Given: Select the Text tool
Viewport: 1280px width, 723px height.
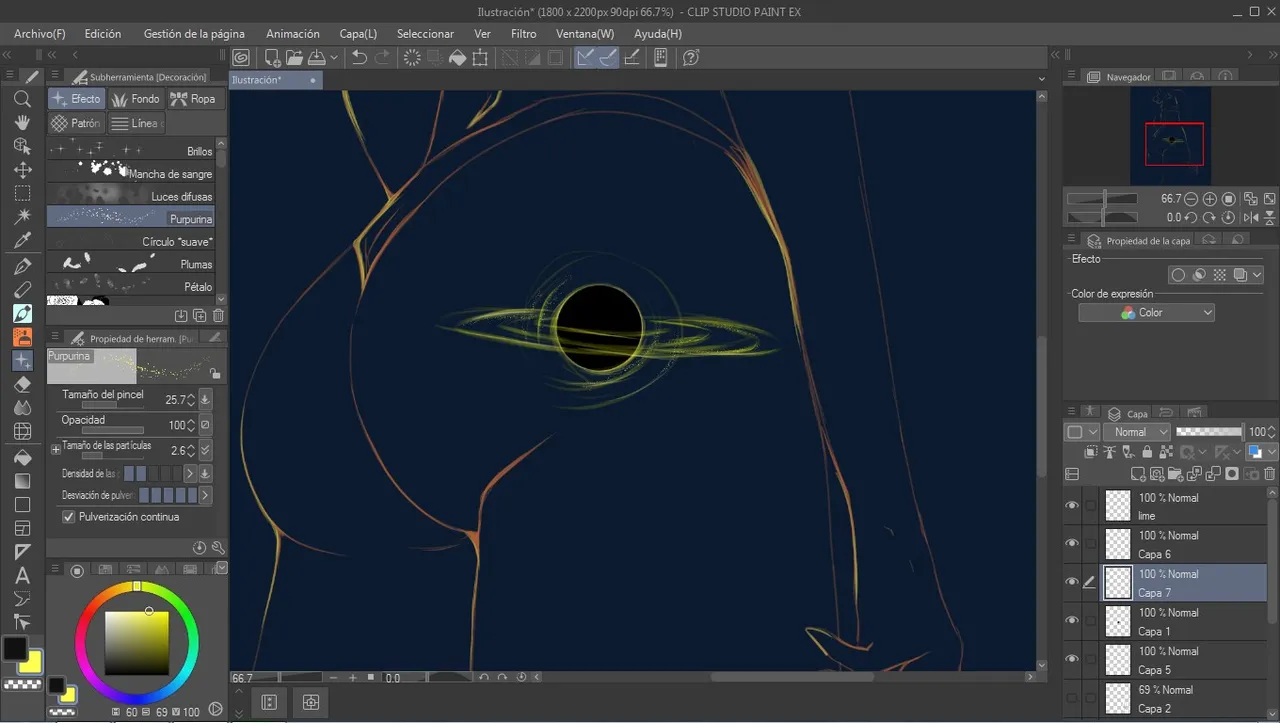Looking at the screenshot, I should [x=22, y=575].
